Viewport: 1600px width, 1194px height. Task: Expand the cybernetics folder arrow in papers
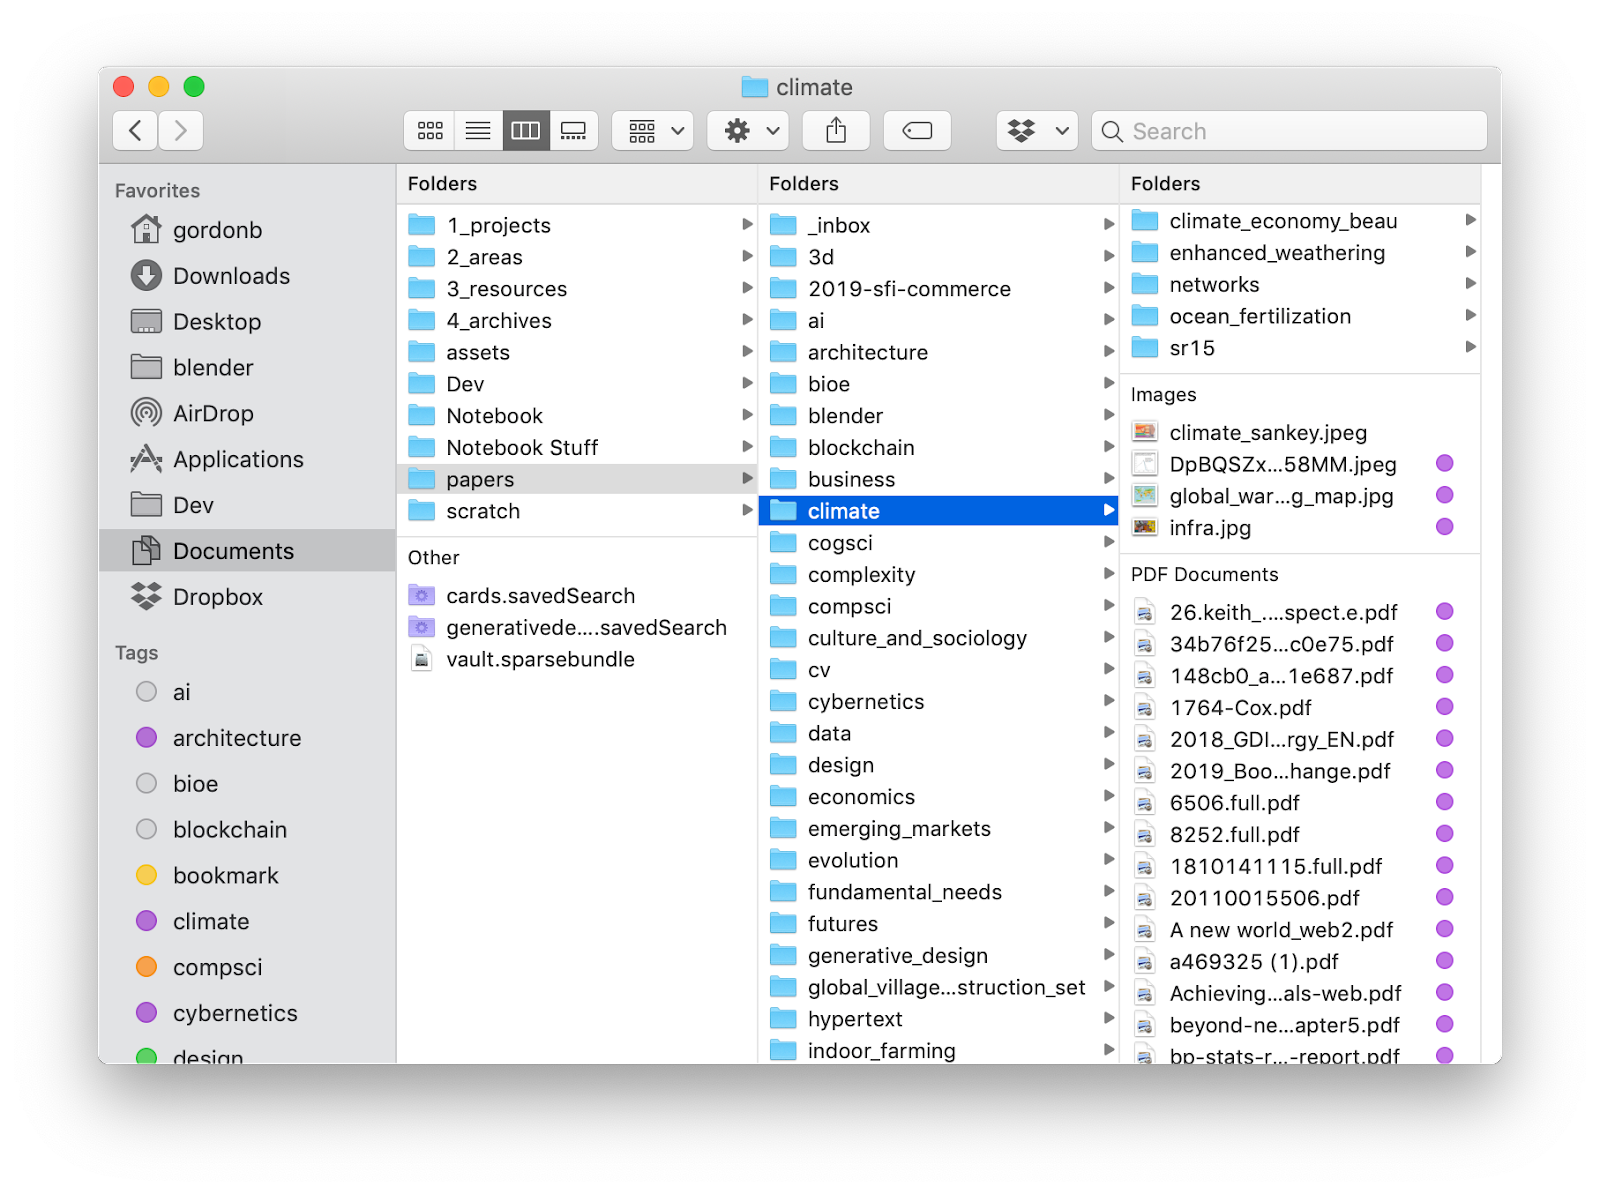(1108, 701)
